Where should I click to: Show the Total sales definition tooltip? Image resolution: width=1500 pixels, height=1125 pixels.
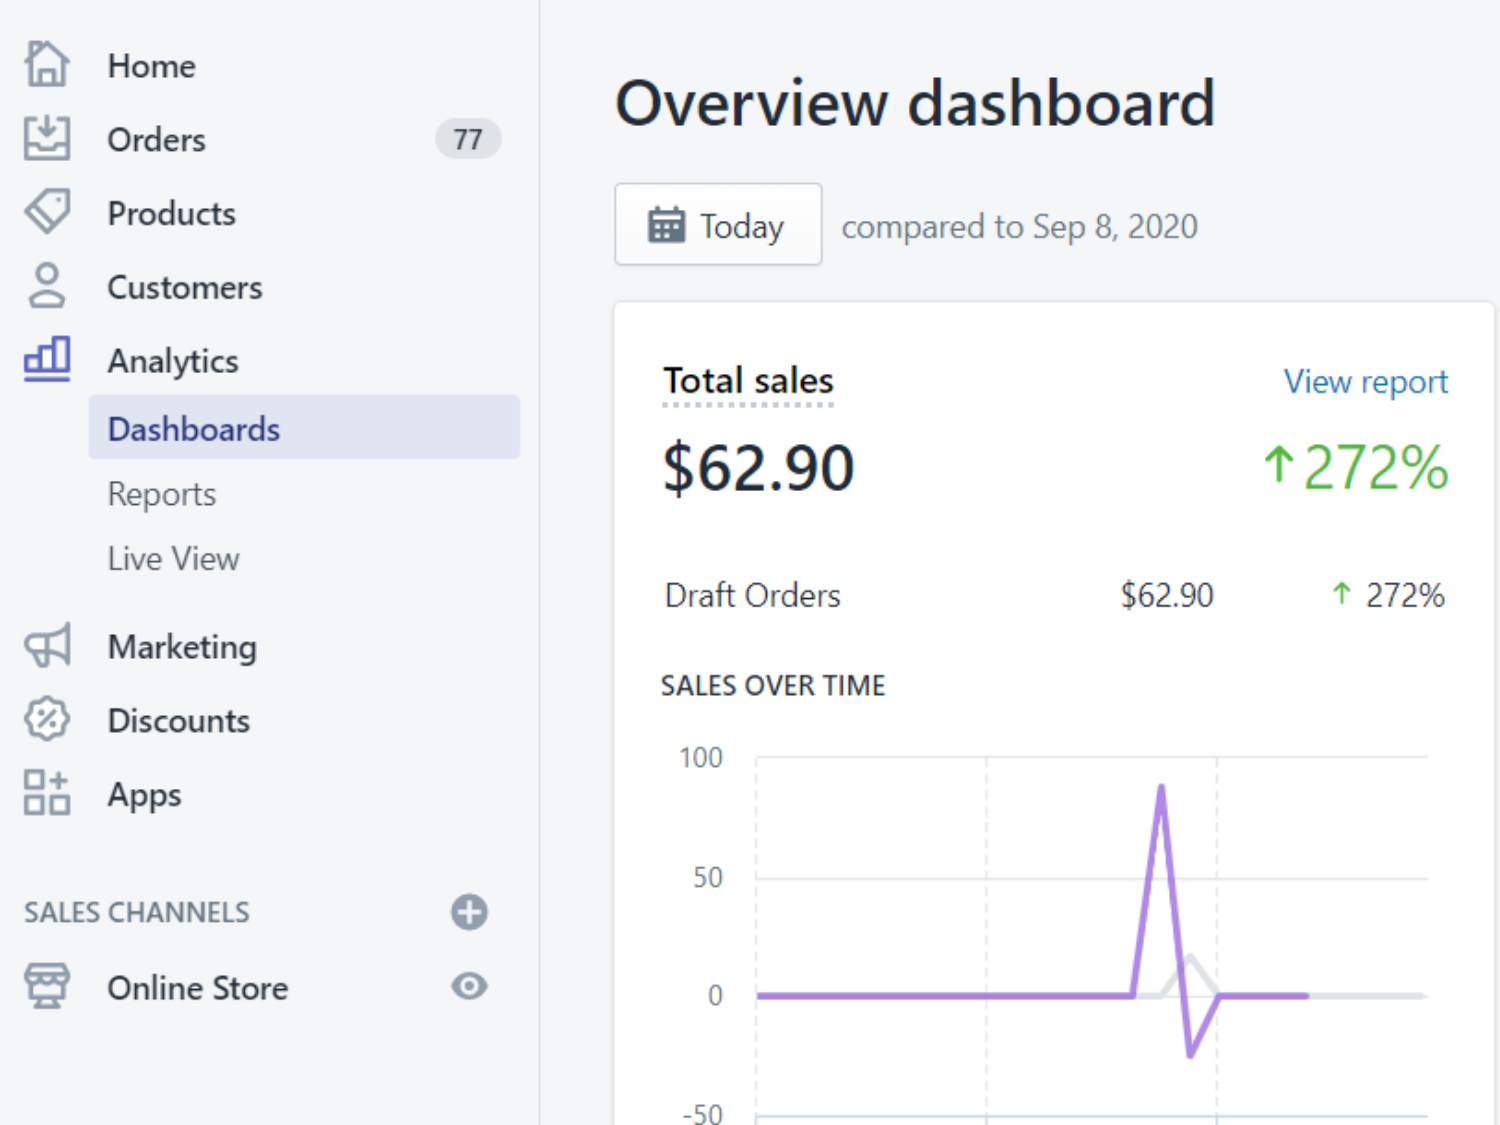[x=747, y=381]
